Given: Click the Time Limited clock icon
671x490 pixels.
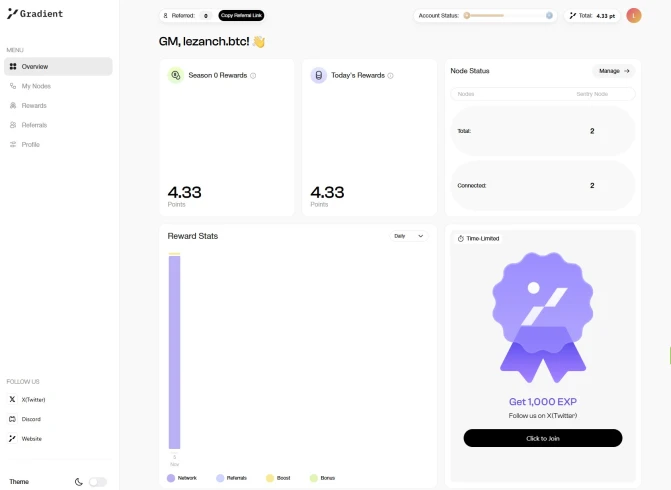Looking at the screenshot, I should tap(460, 239).
